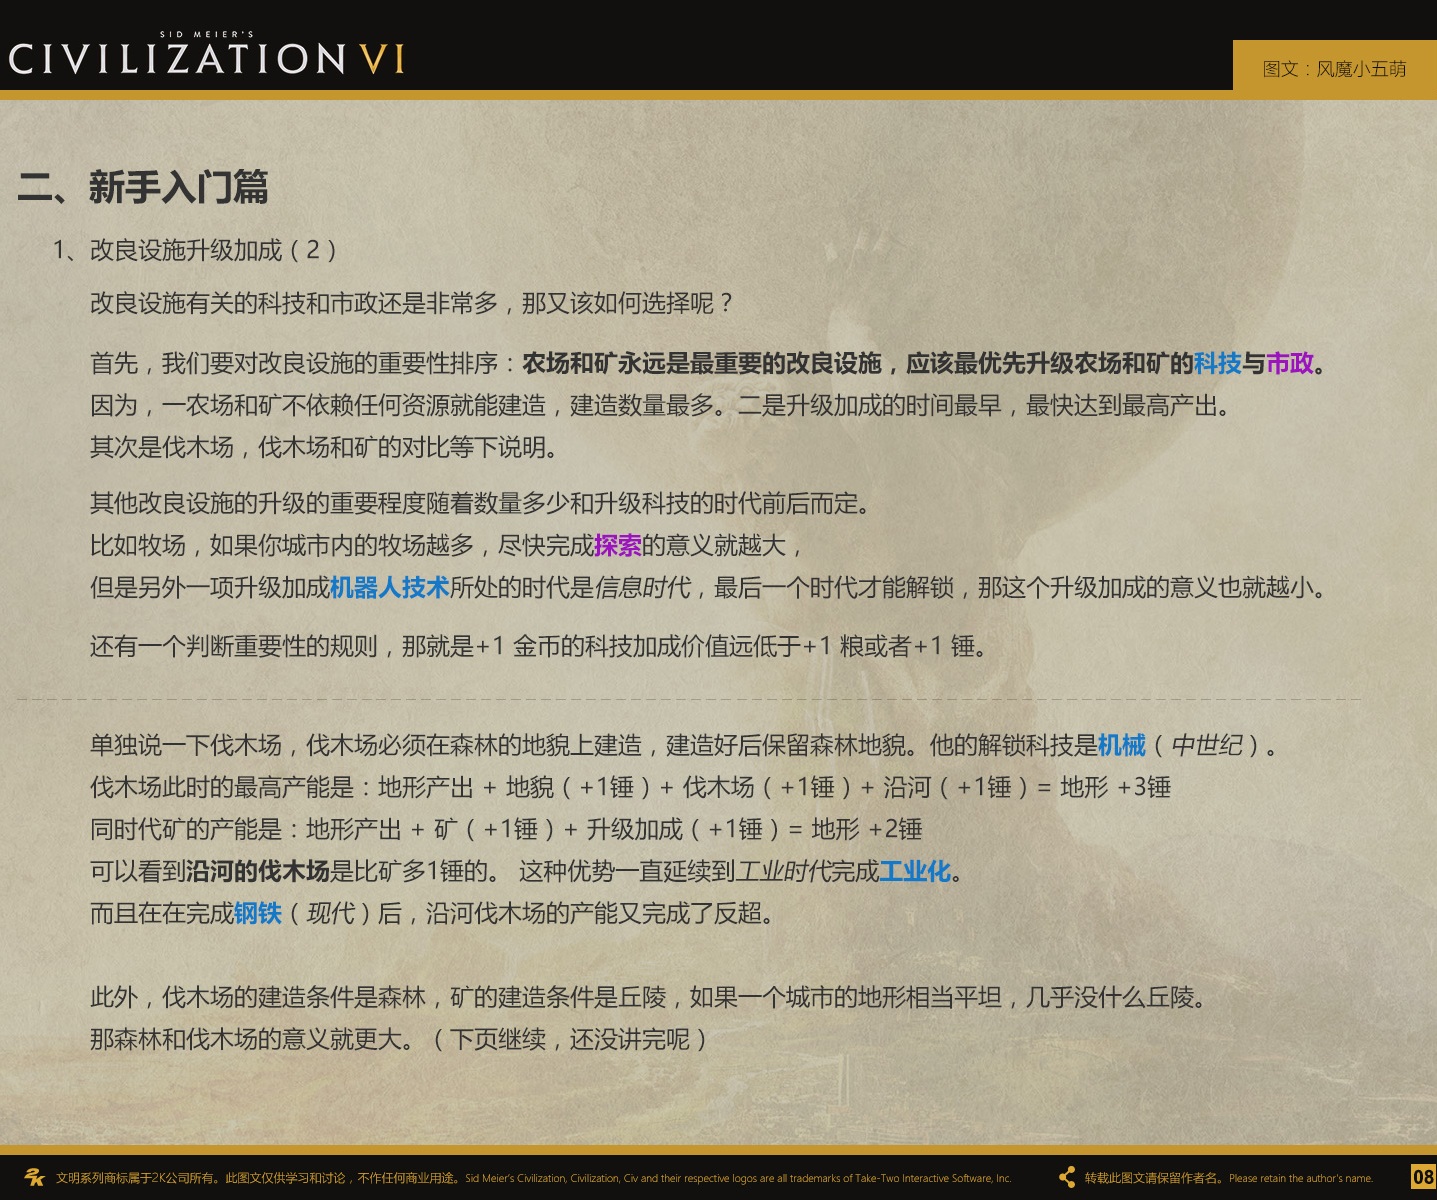Open the blue 科技 link
This screenshot has height=1200, width=1437.
coord(1217,363)
